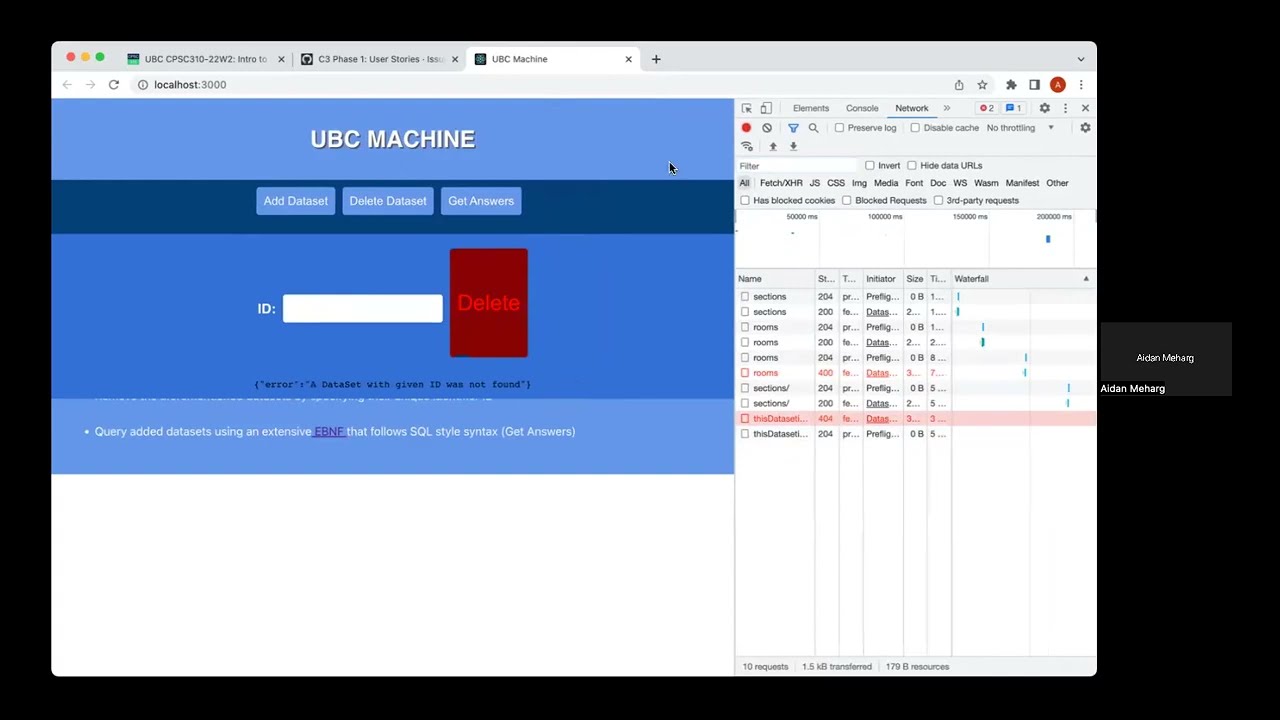Filter requests by WS type
This screenshot has width=1280, height=720.
point(960,183)
